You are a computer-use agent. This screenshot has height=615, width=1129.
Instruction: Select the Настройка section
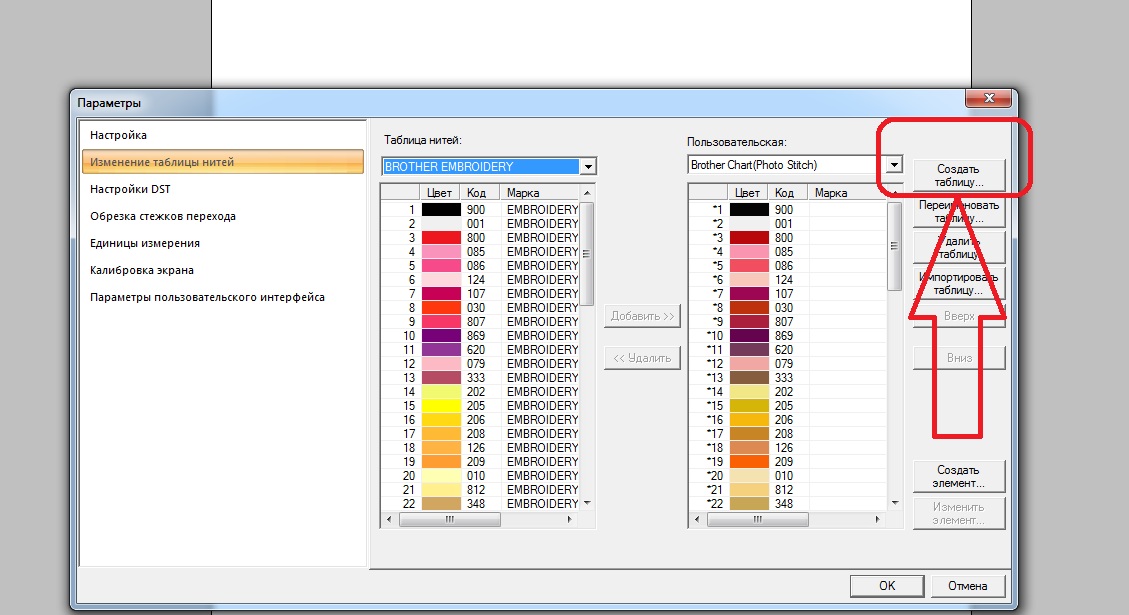[x=119, y=135]
